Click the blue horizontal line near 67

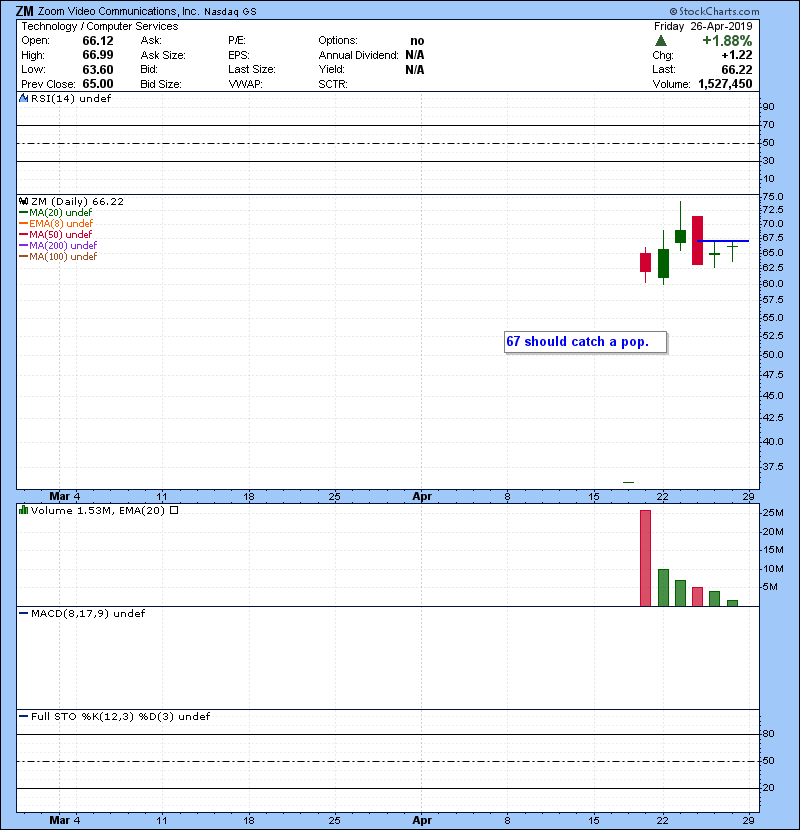[x=723, y=241]
